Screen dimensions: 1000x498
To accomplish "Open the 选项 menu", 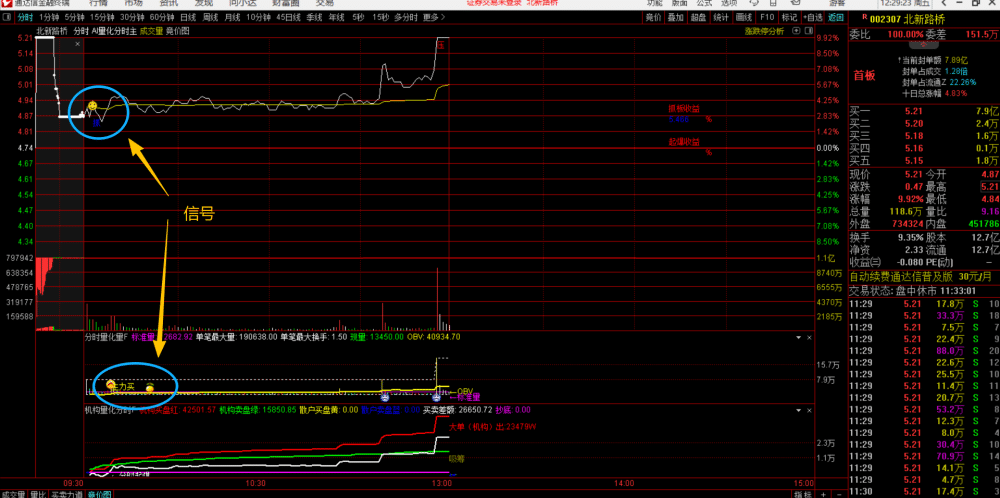I will pos(728,3).
